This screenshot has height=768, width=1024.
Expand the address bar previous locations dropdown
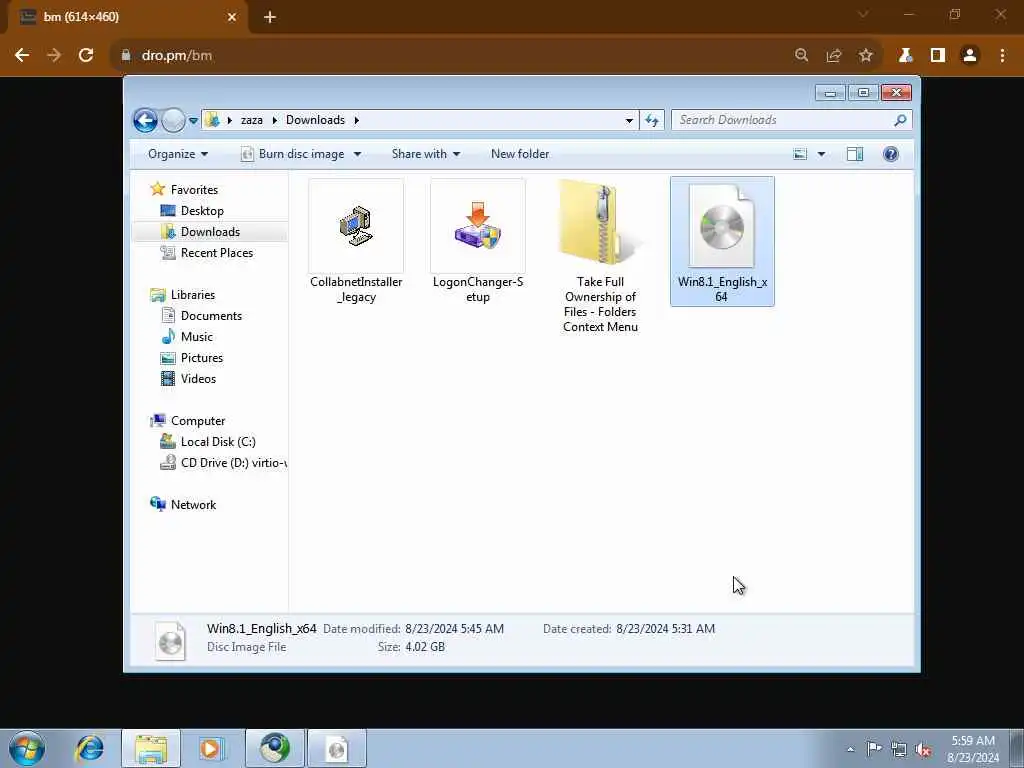pyautogui.click(x=629, y=120)
